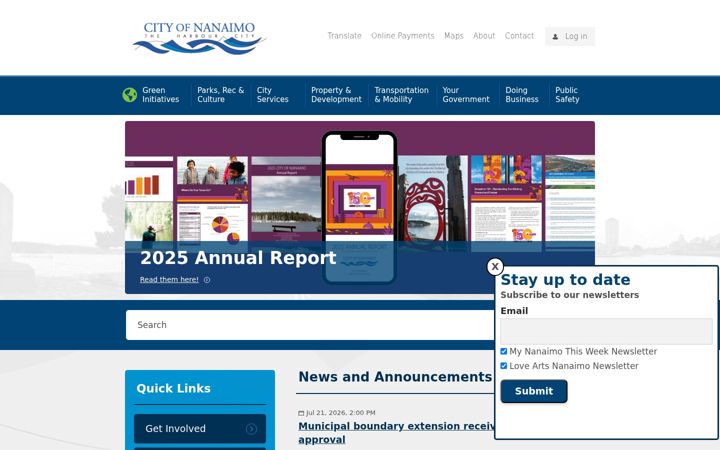Open Online Payments link

[403, 36]
